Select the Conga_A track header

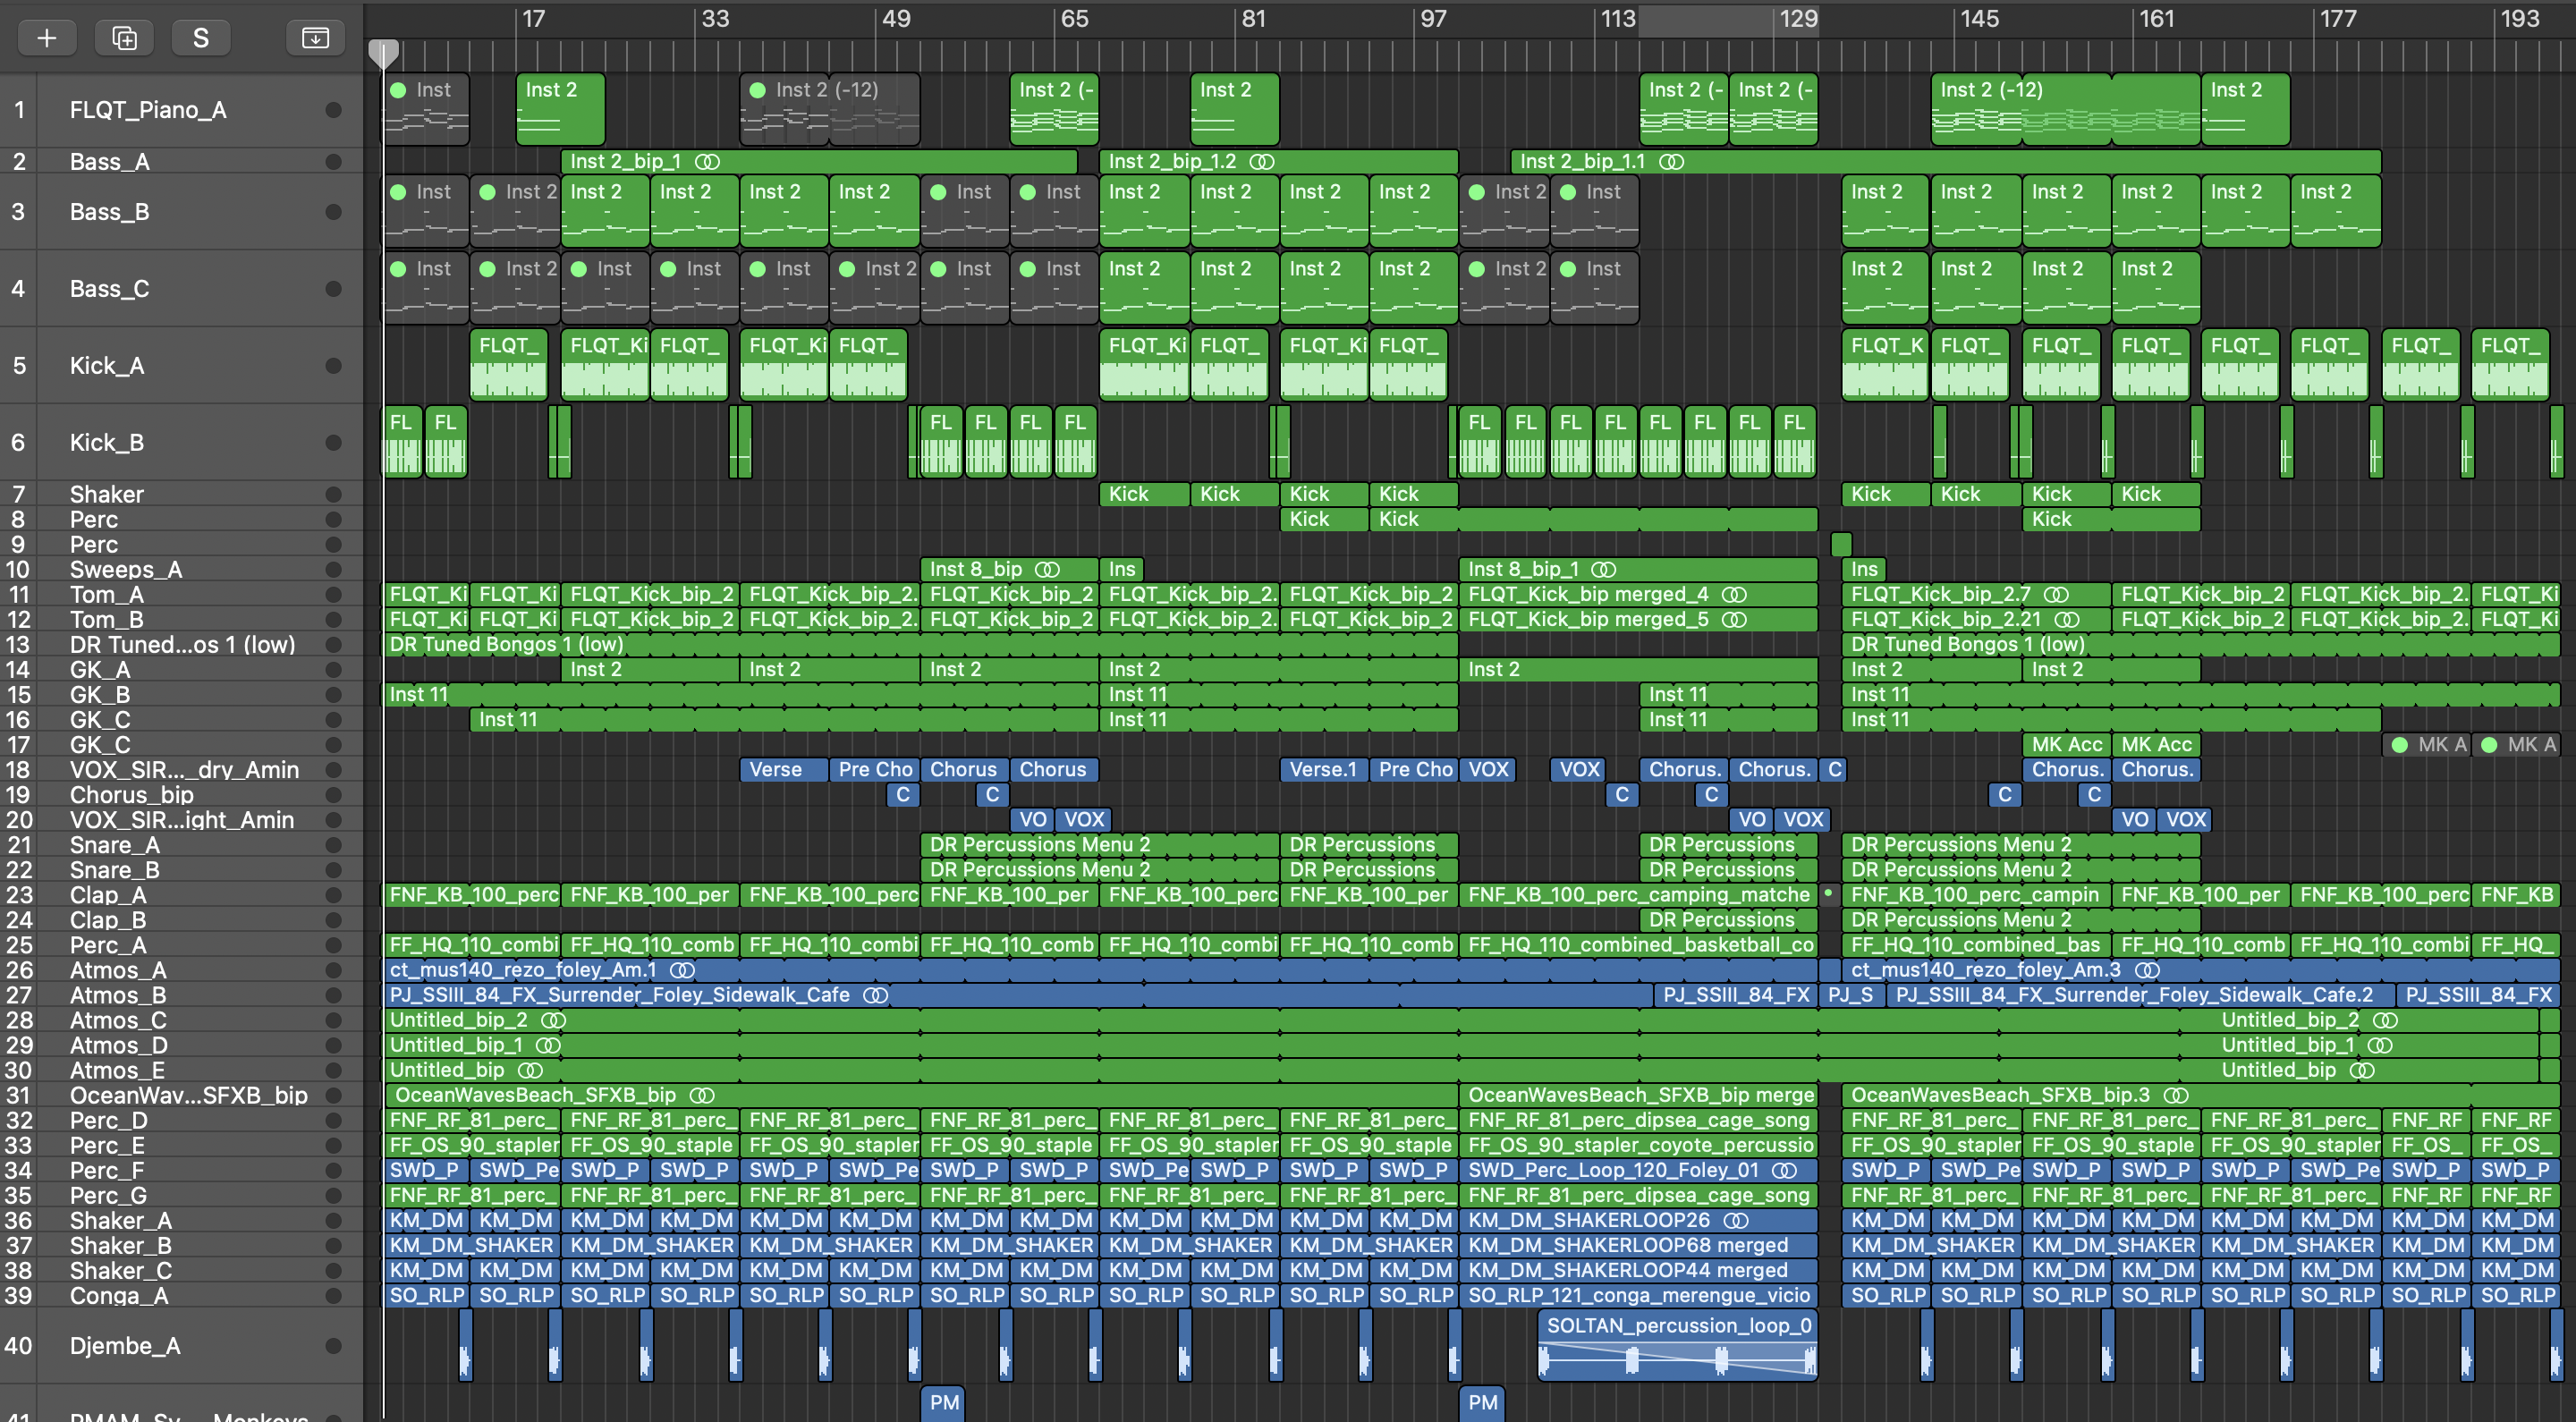click(182, 1295)
